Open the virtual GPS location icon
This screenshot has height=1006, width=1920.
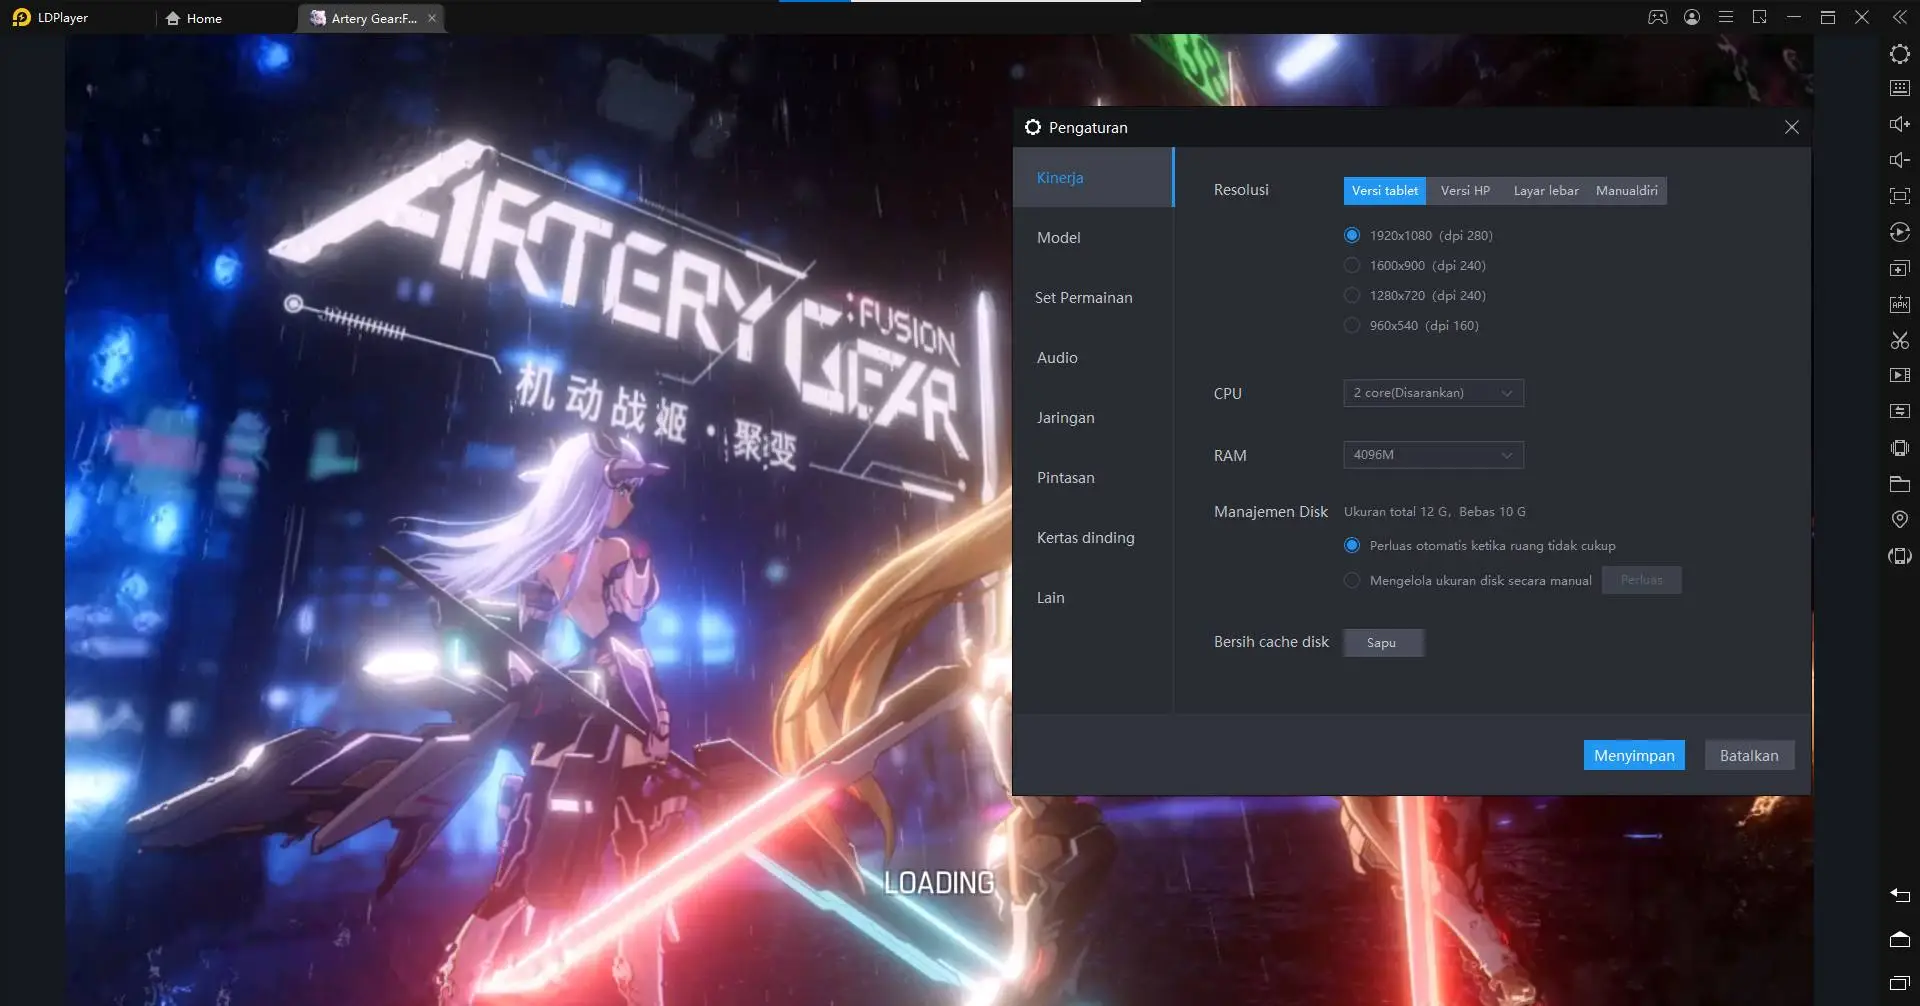(x=1899, y=519)
